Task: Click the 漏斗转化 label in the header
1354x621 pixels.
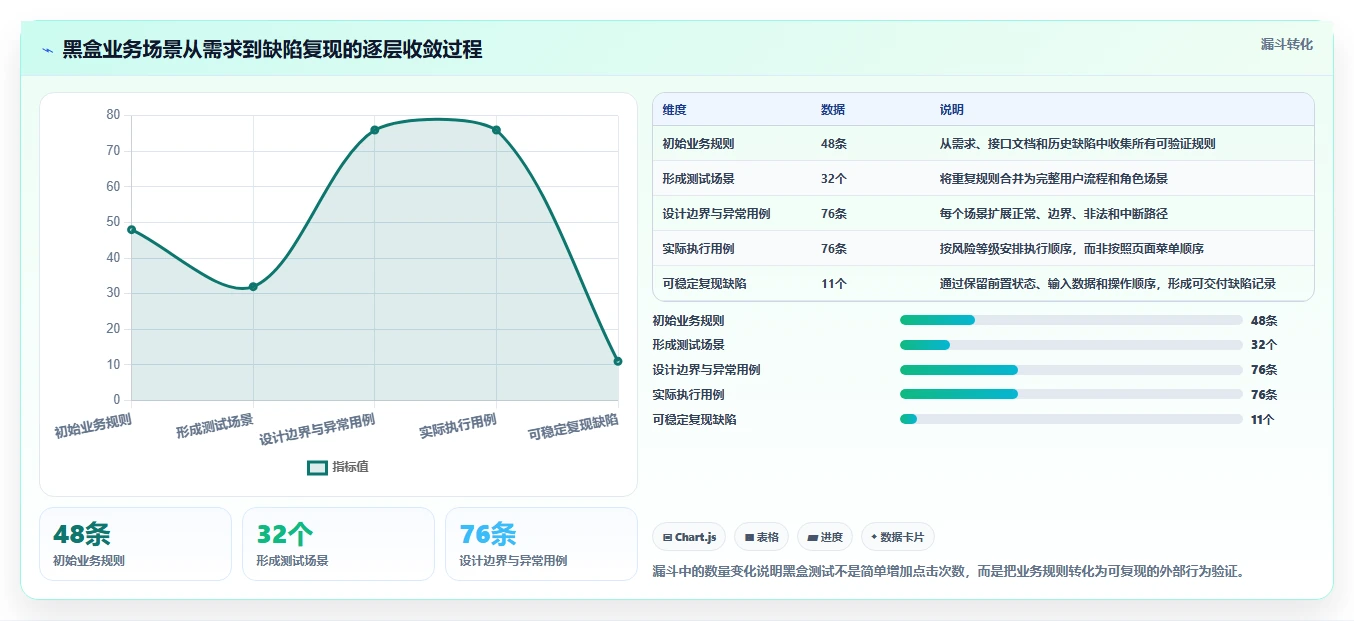Action: [1286, 44]
